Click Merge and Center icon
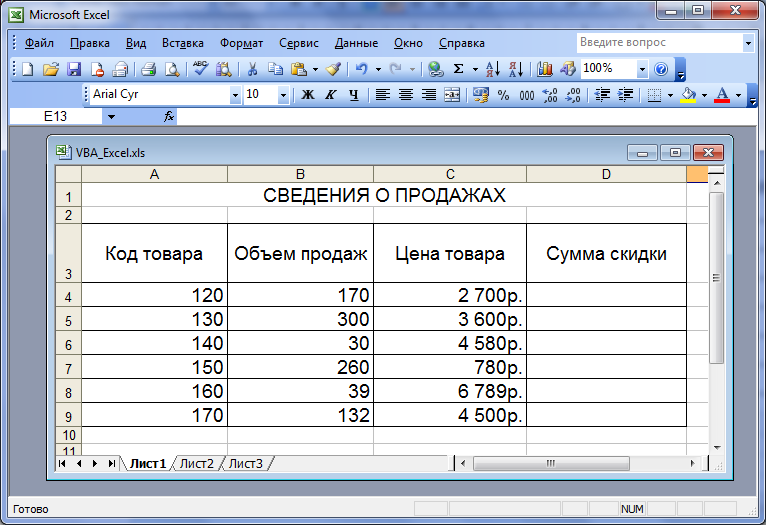The width and height of the screenshot is (766, 525). (452, 95)
